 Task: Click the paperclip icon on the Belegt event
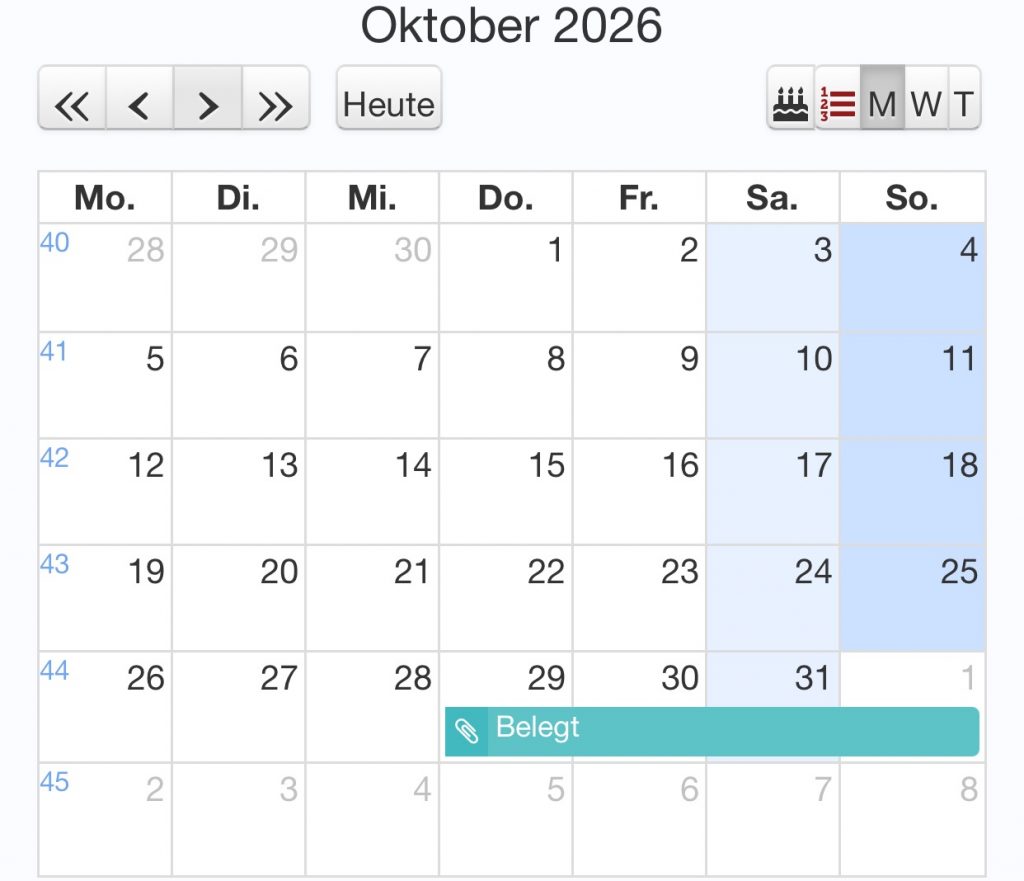[467, 732]
